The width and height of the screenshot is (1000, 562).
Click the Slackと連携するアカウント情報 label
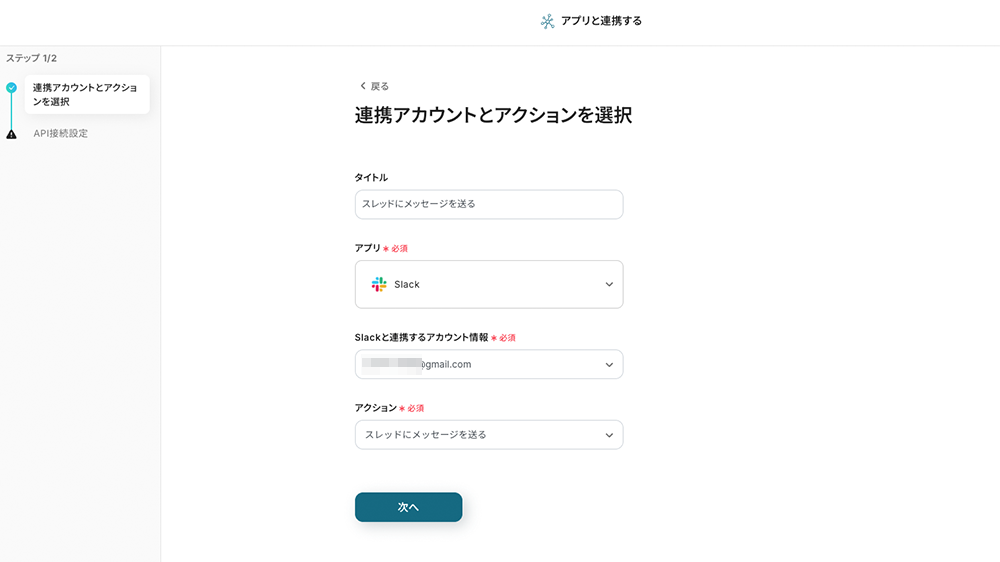[421, 338]
